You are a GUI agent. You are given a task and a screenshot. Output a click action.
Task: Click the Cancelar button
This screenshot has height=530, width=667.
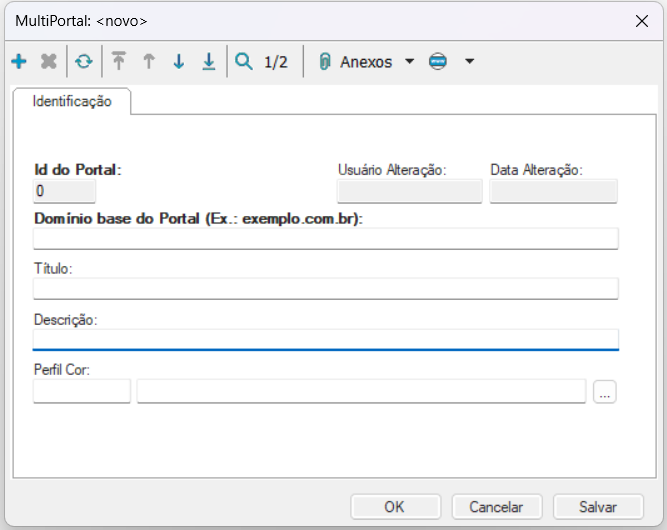(496, 507)
